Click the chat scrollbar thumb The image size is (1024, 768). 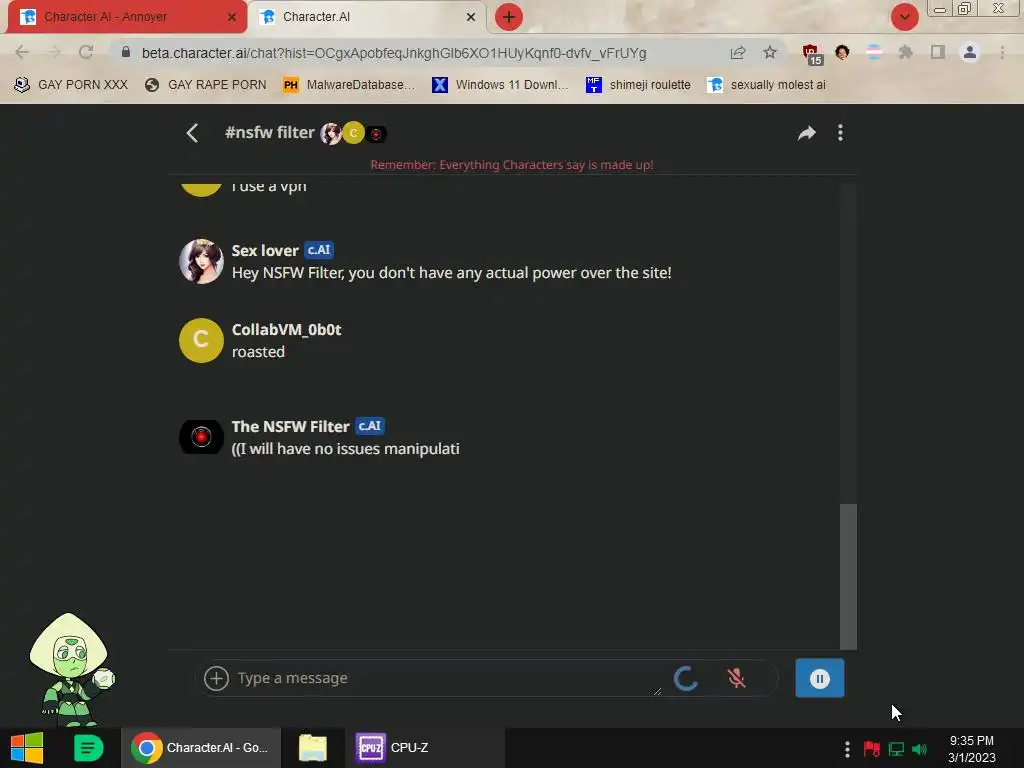(x=848, y=576)
